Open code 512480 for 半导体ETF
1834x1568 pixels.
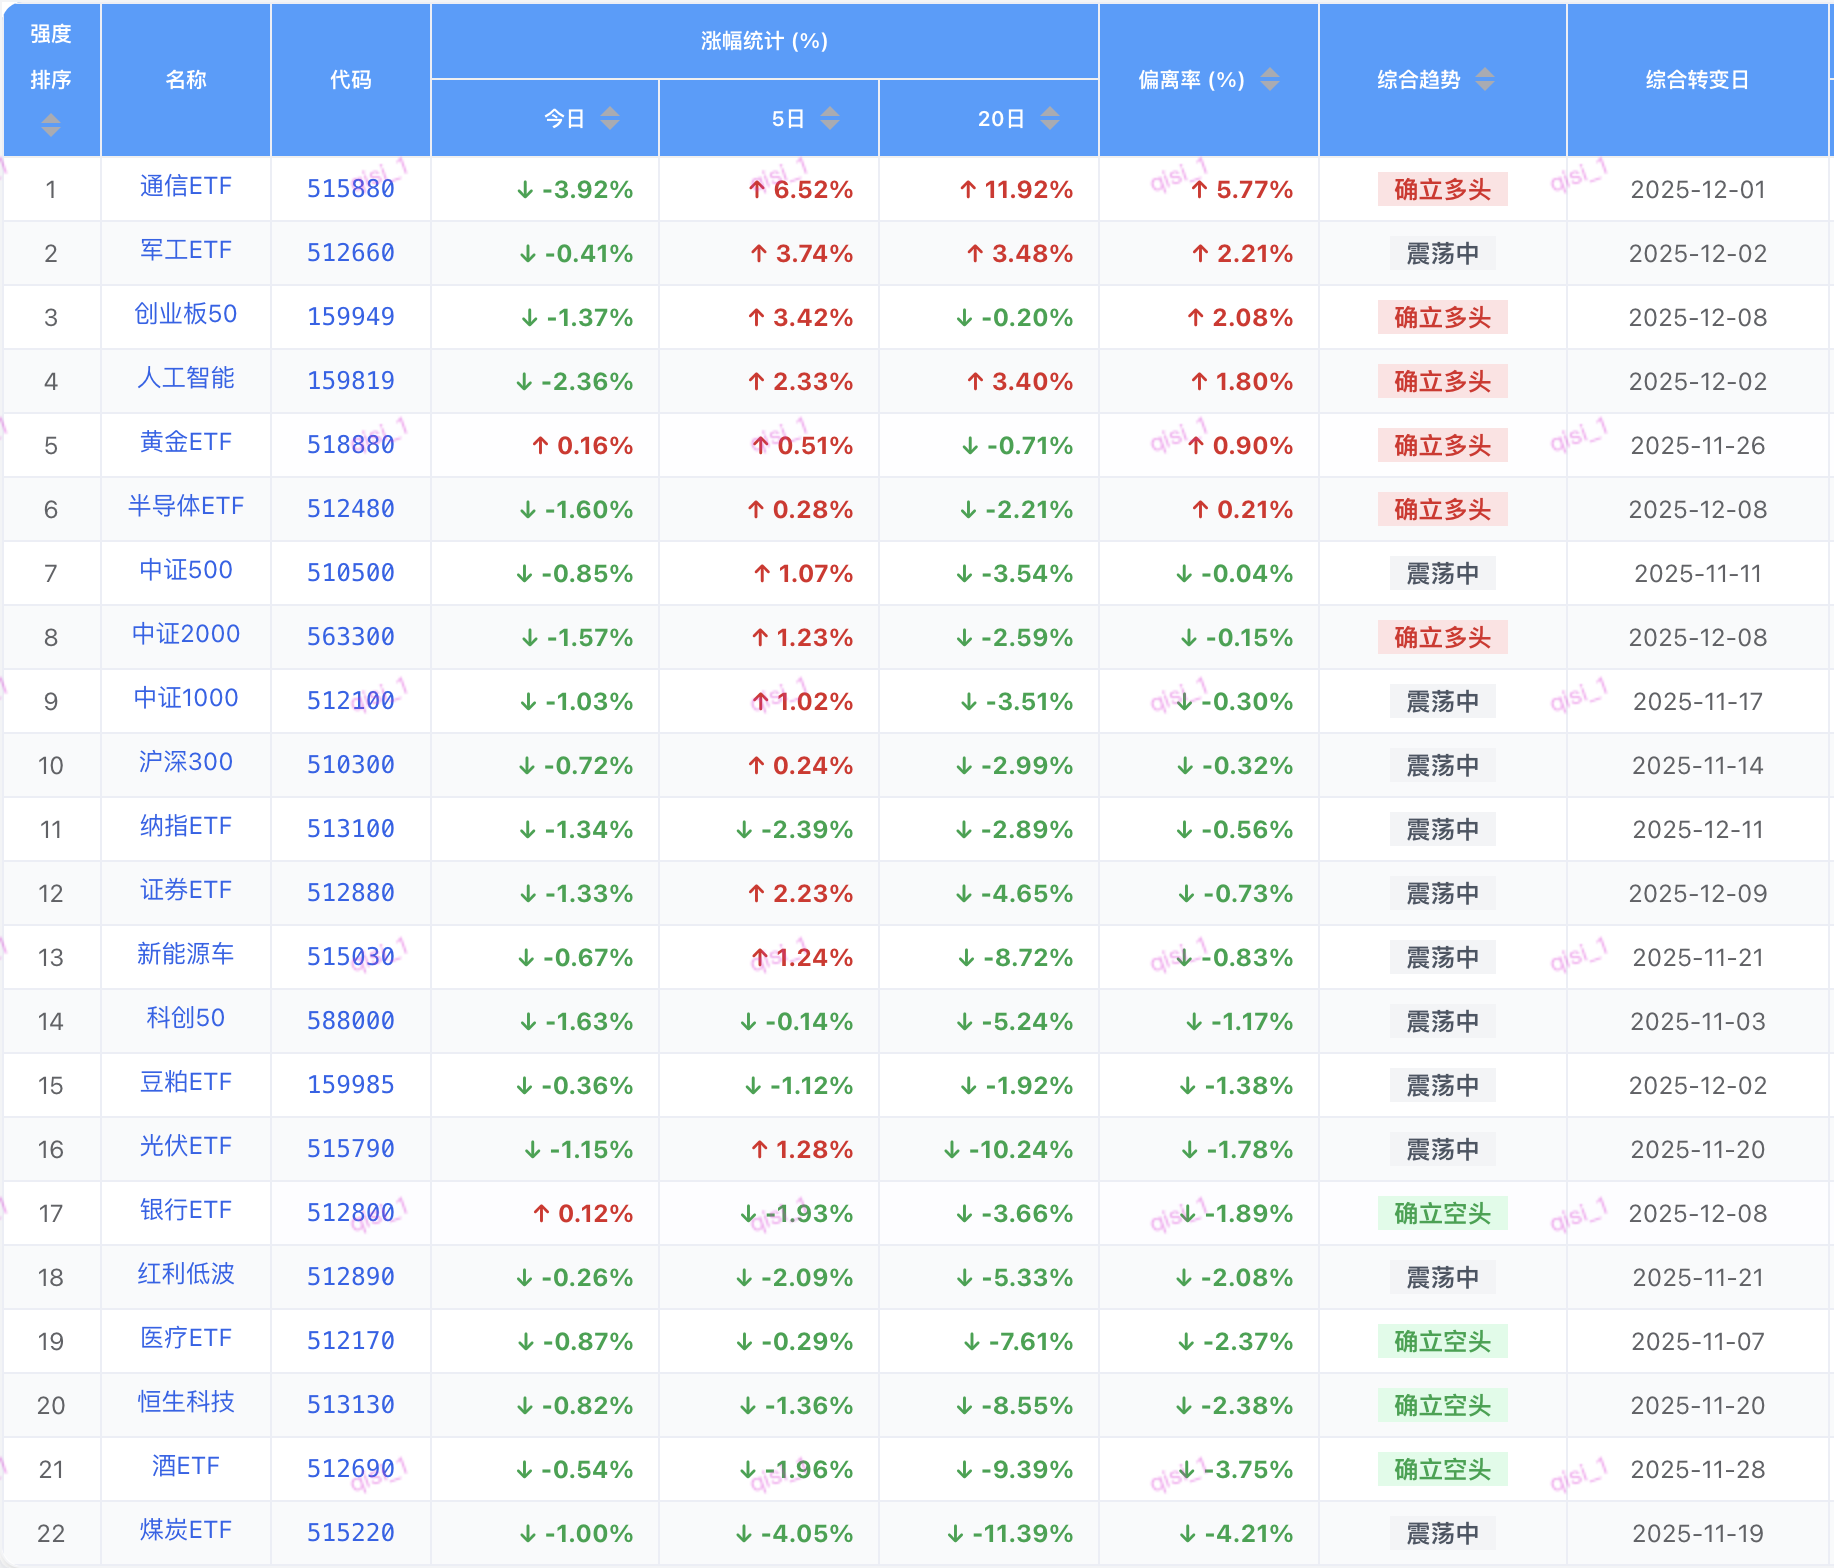[x=350, y=509]
